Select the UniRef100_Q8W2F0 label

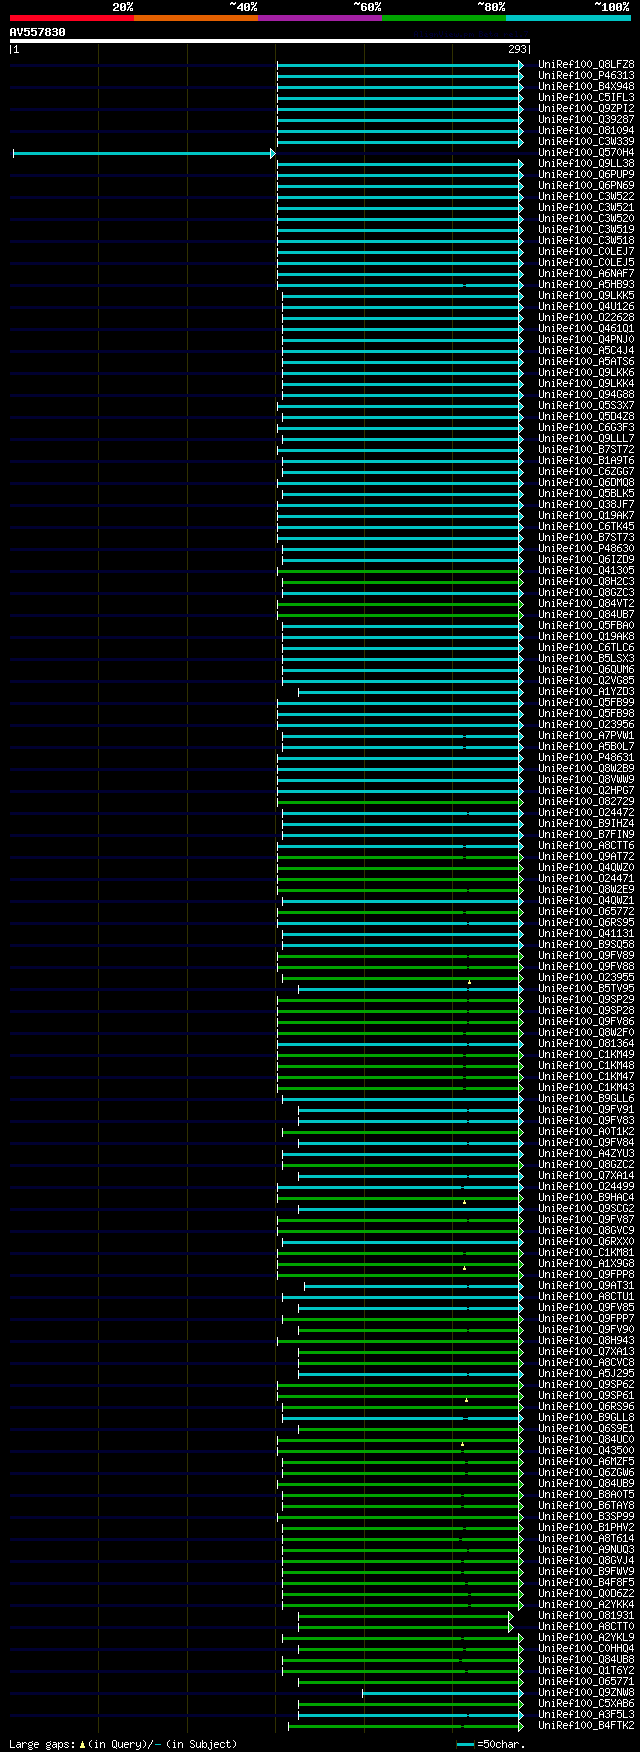586,1033
